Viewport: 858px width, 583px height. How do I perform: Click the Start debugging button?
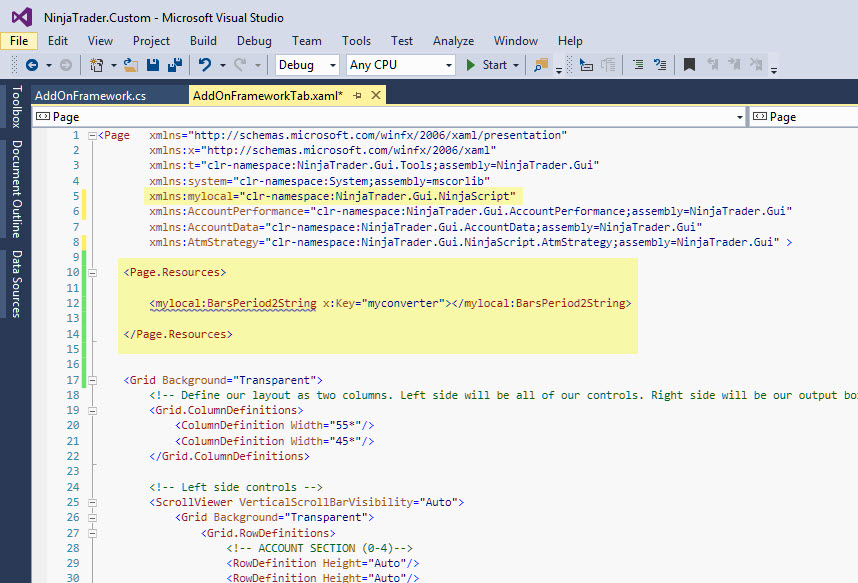coord(487,65)
